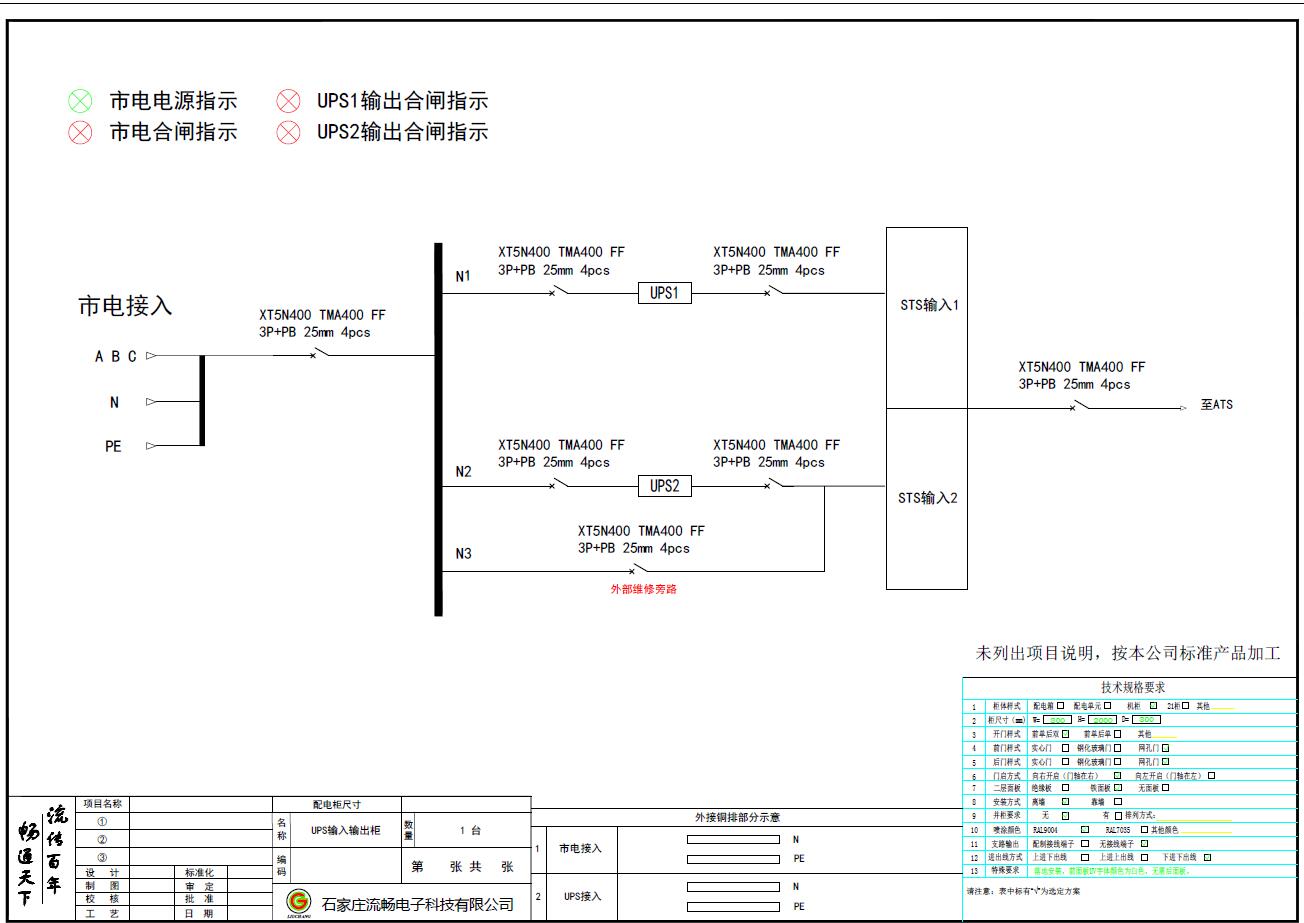Select the STS输入2 box
Viewport: 1304px width, 923px height.
(927, 499)
